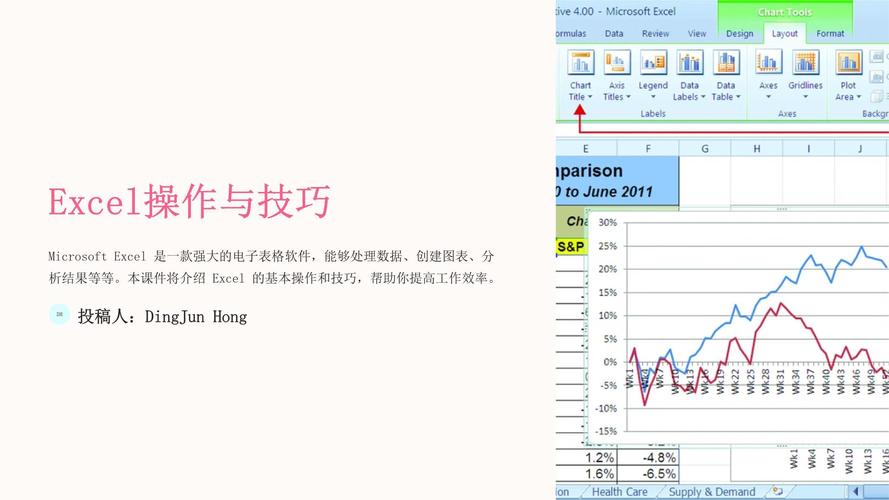Expand the Axis Titles dropdown

tap(617, 97)
